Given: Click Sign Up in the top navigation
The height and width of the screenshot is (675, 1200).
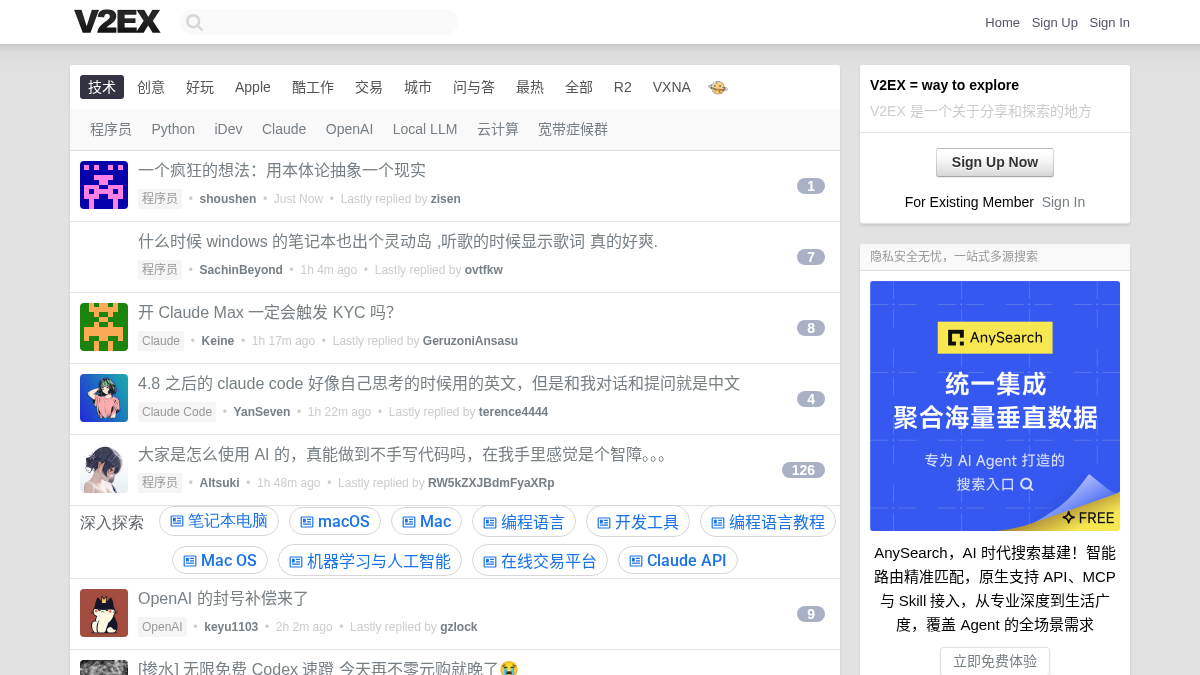Looking at the screenshot, I should [1055, 22].
